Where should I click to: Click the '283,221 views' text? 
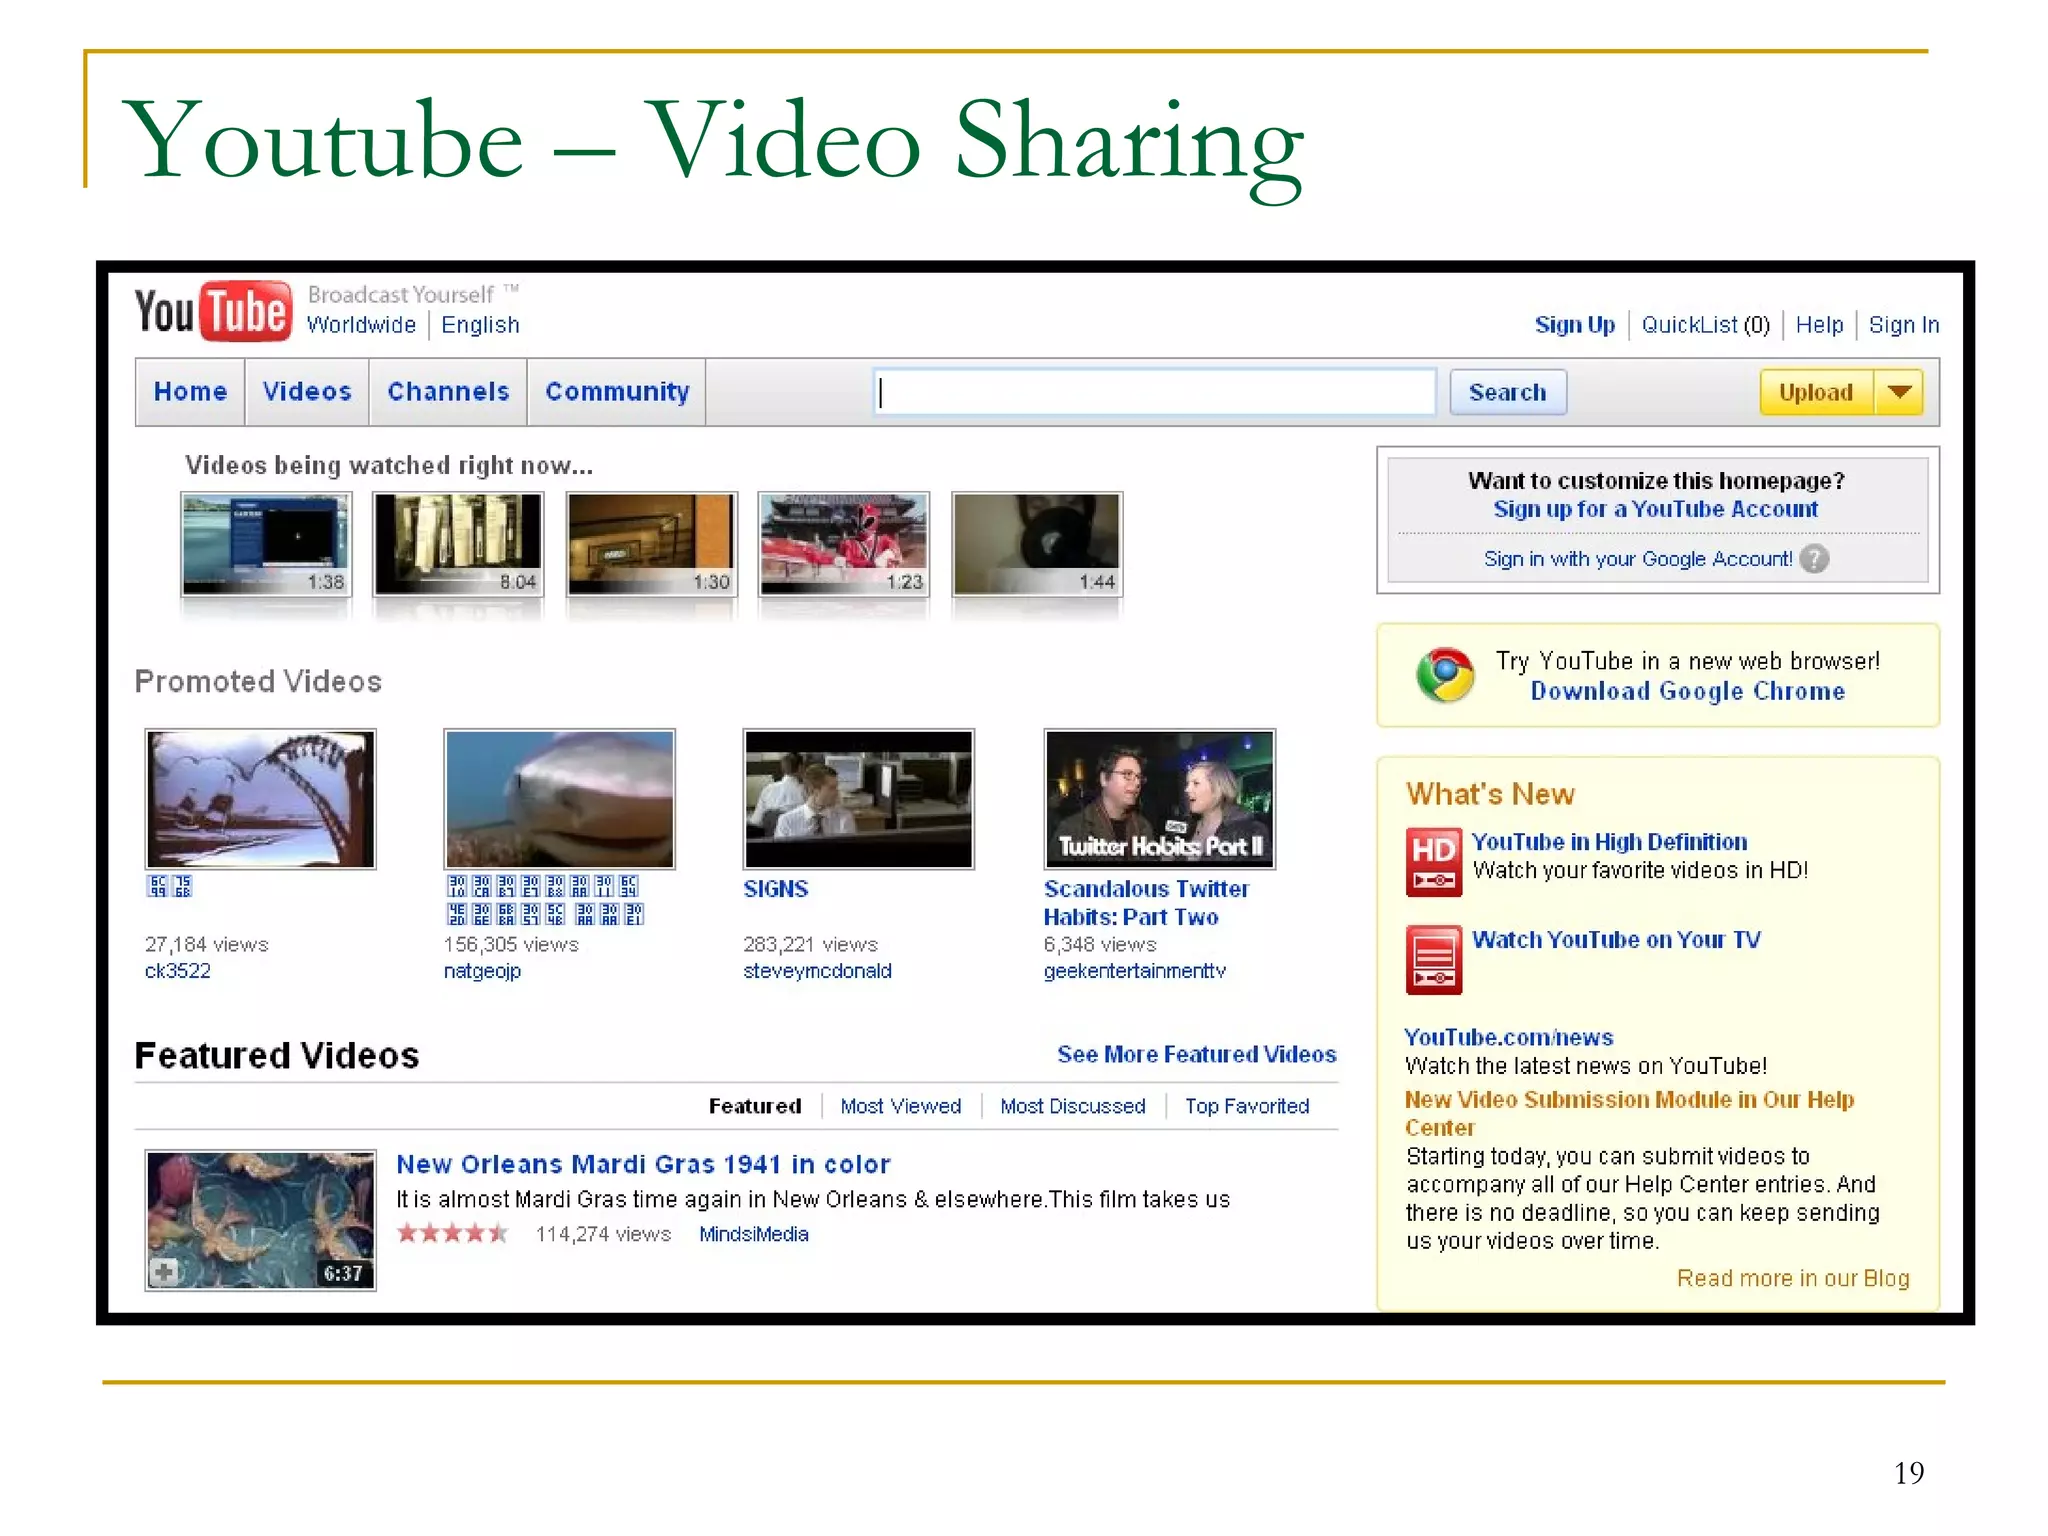(810, 944)
